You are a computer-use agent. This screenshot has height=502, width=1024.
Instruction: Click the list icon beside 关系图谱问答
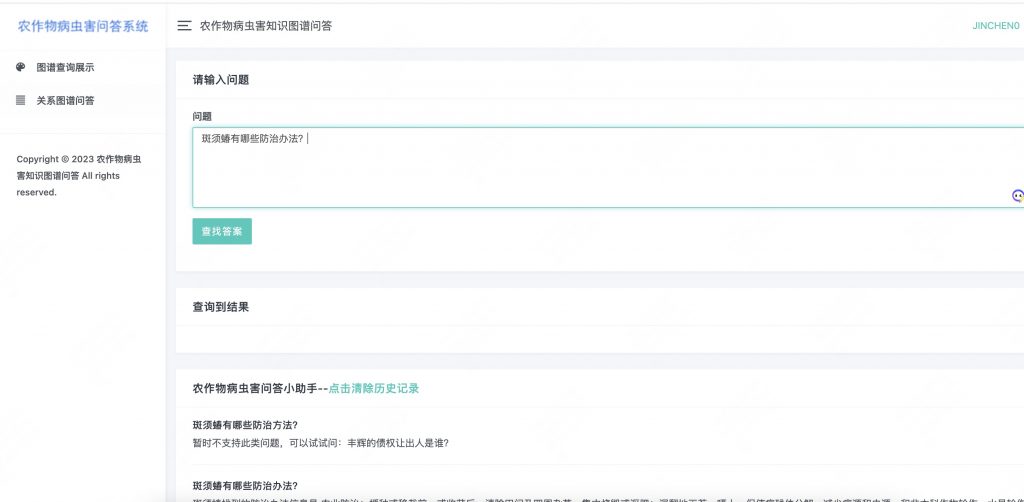pos(21,101)
